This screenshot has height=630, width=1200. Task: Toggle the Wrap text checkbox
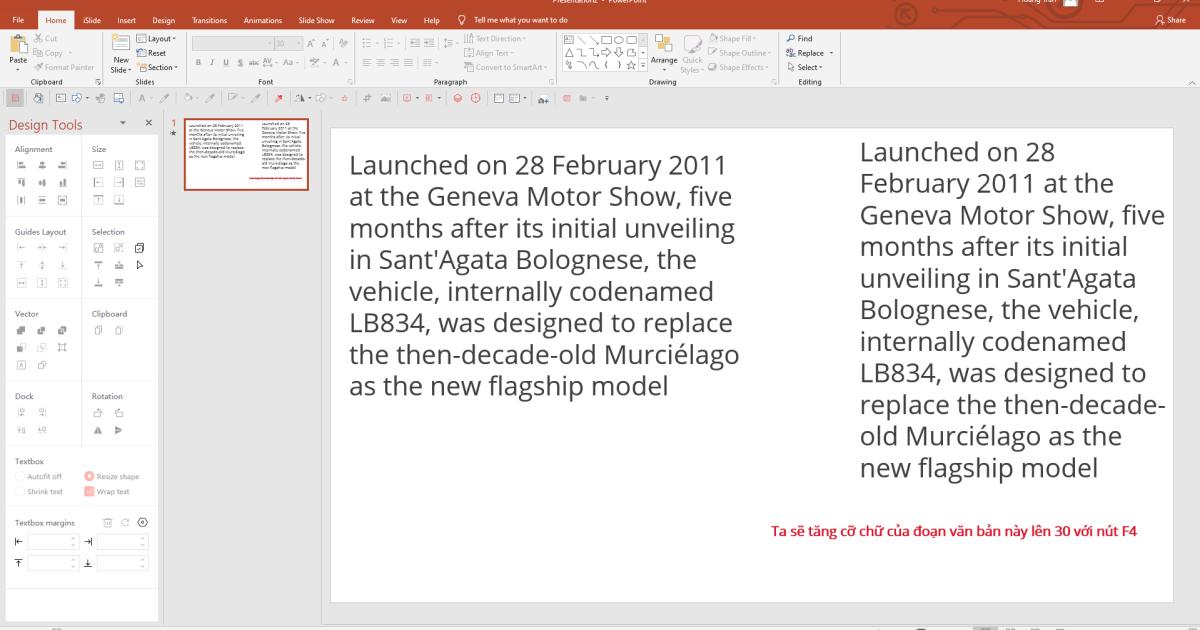[89, 491]
